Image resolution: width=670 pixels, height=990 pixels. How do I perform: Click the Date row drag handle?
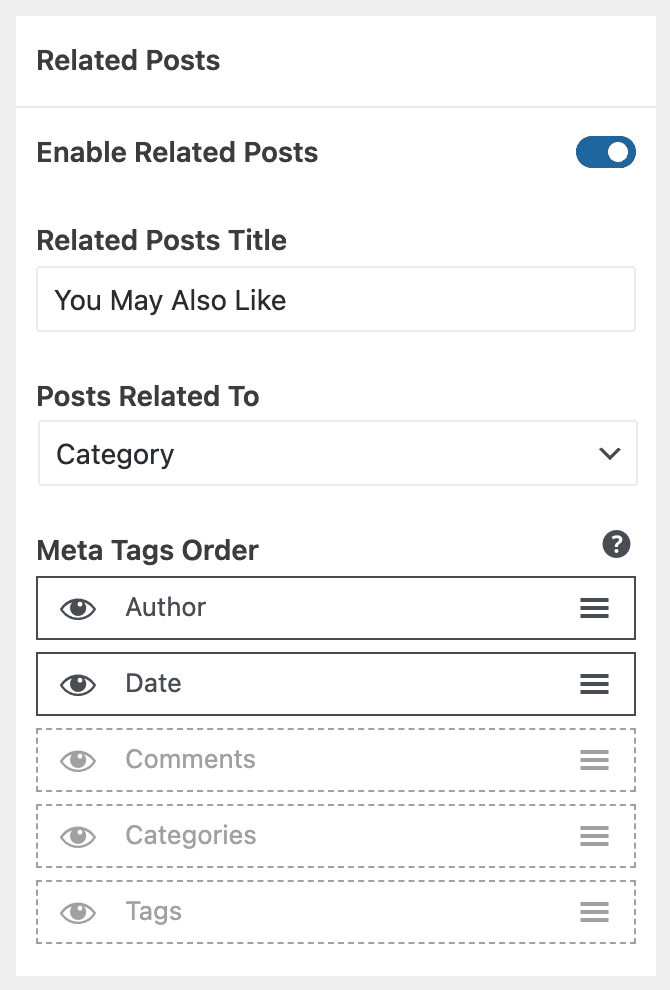coord(594,684)
